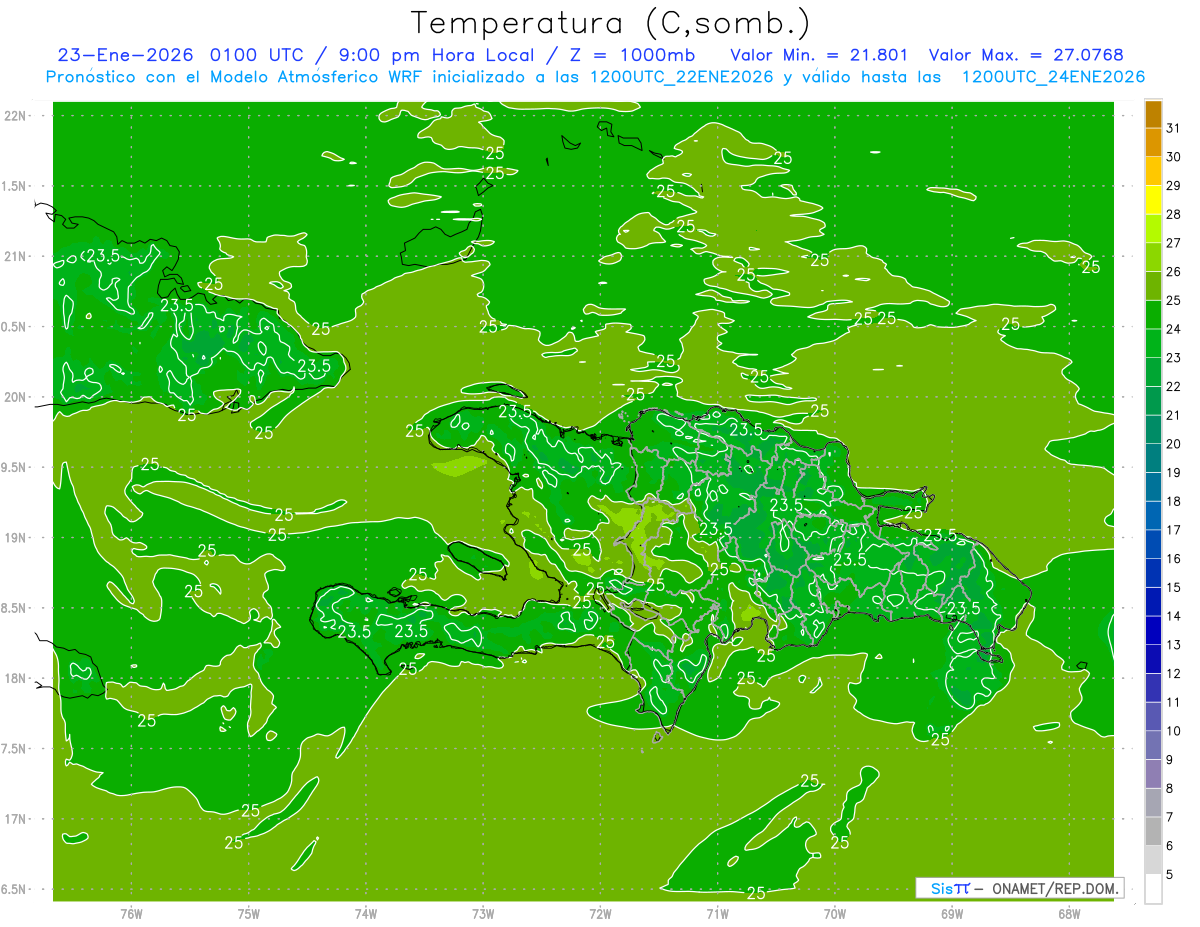The height and width of the screenshot is (927, 1200).
Task: Pick the orange 29–30 color scale swatch
Action: [1153, 171]
